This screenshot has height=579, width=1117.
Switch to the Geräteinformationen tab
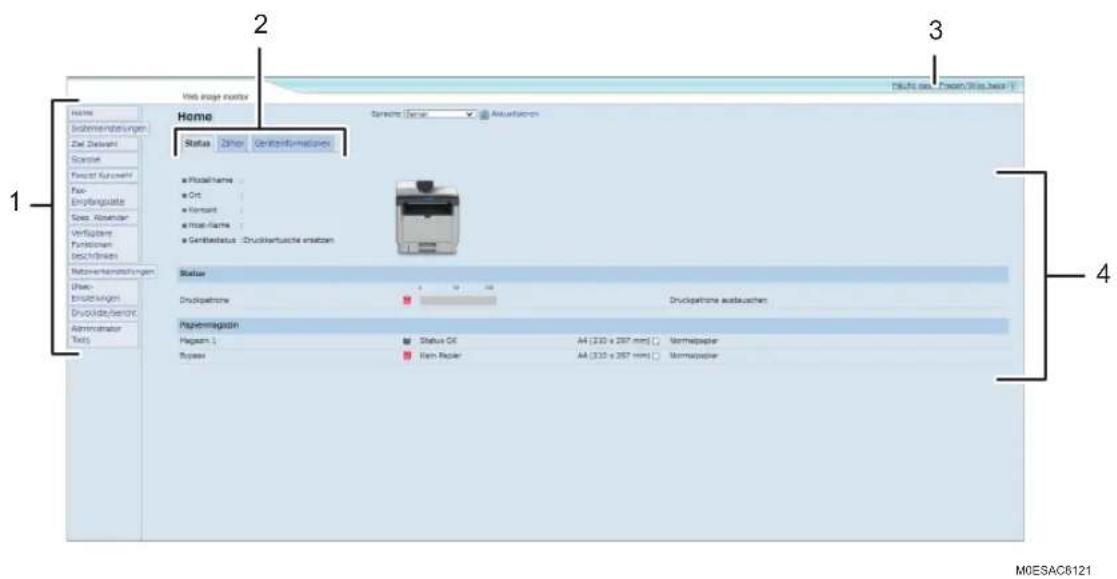click(x=293, y=144)
